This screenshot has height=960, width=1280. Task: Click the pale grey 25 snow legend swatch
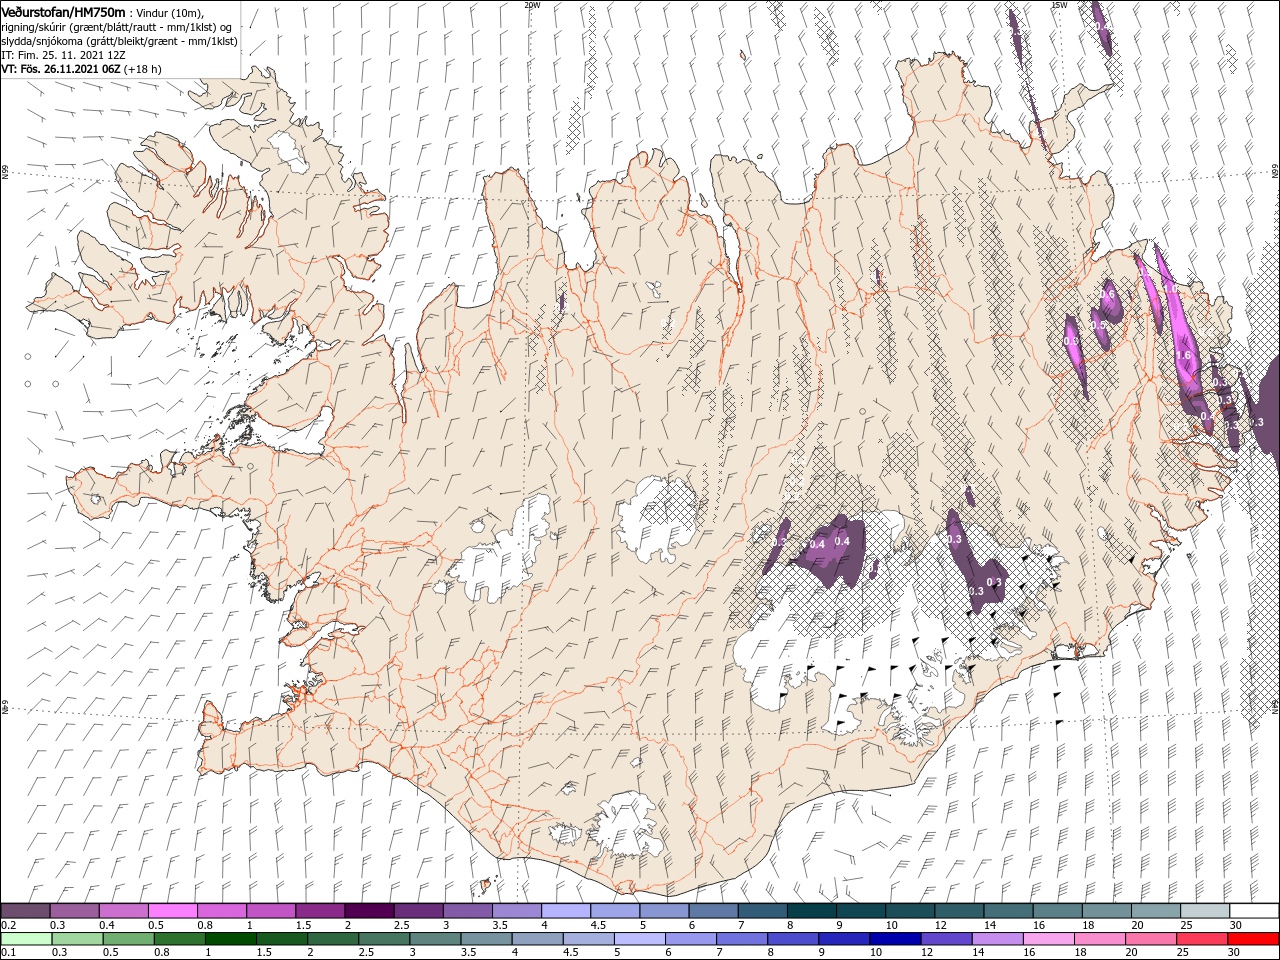1204,911
